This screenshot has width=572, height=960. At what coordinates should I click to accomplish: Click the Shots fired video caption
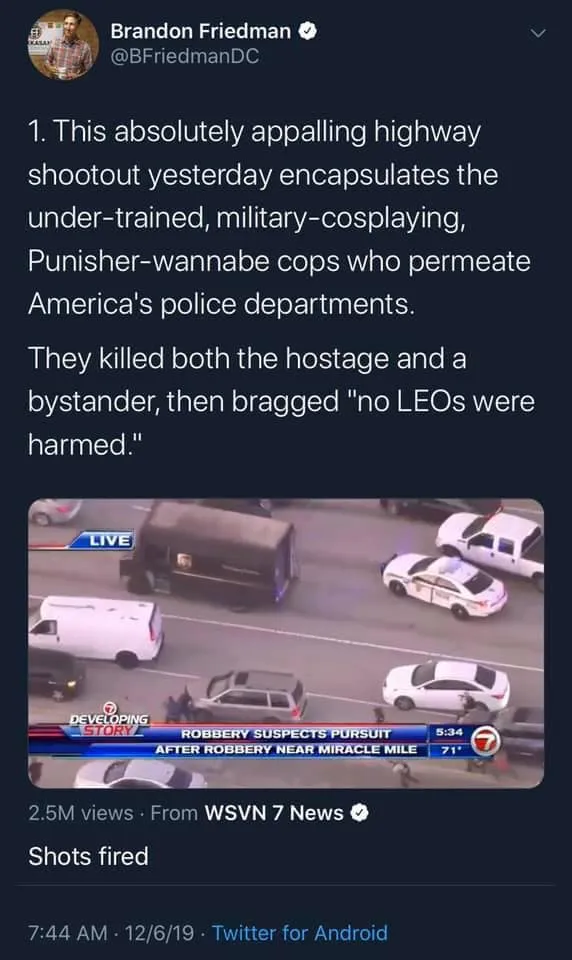tap(88, 856)
